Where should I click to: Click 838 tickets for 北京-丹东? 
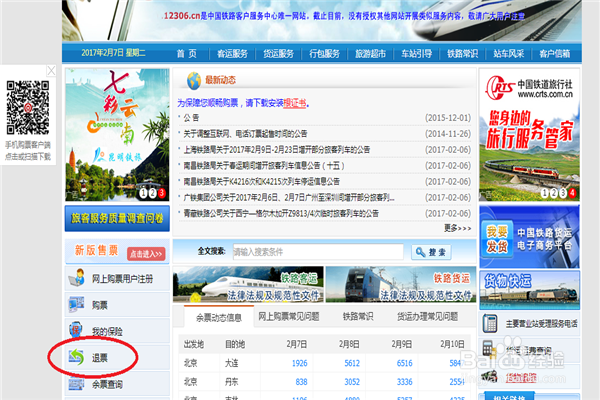301,382
